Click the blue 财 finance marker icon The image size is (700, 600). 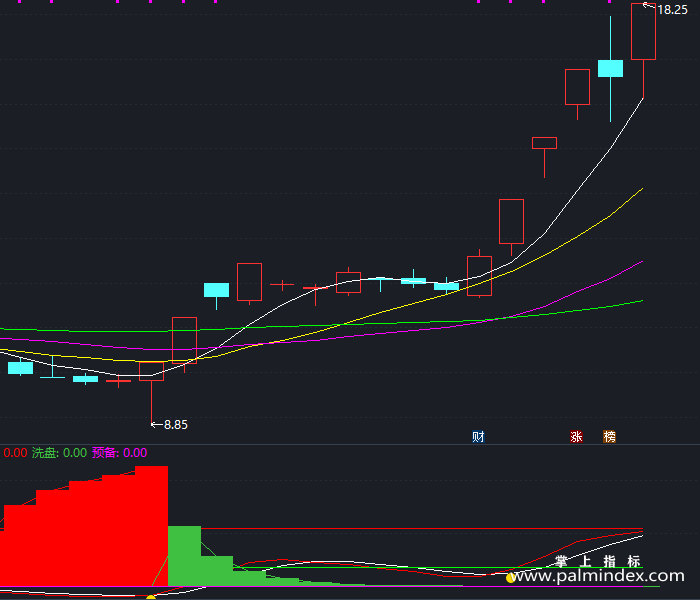click(x=478, y=437)
